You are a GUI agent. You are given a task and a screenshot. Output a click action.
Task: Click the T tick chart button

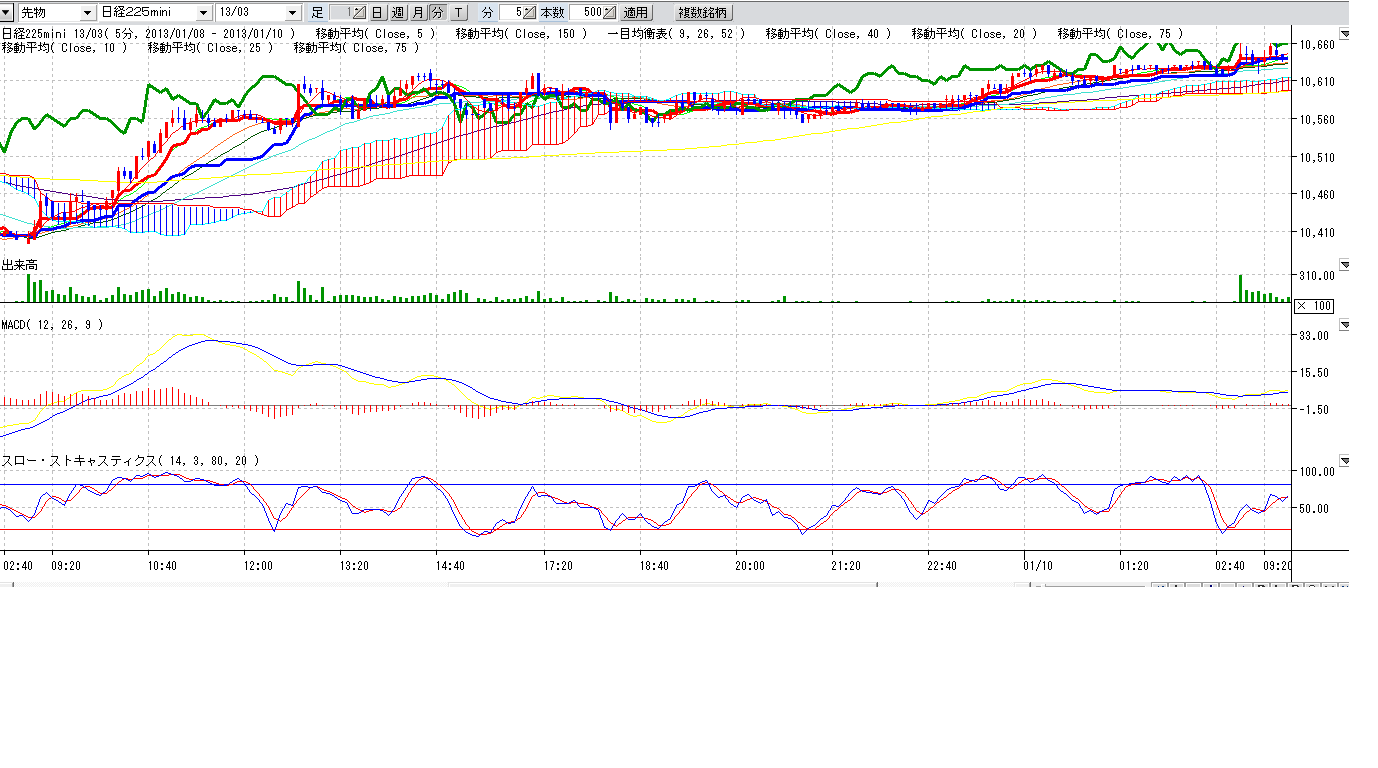pos(458,12)
